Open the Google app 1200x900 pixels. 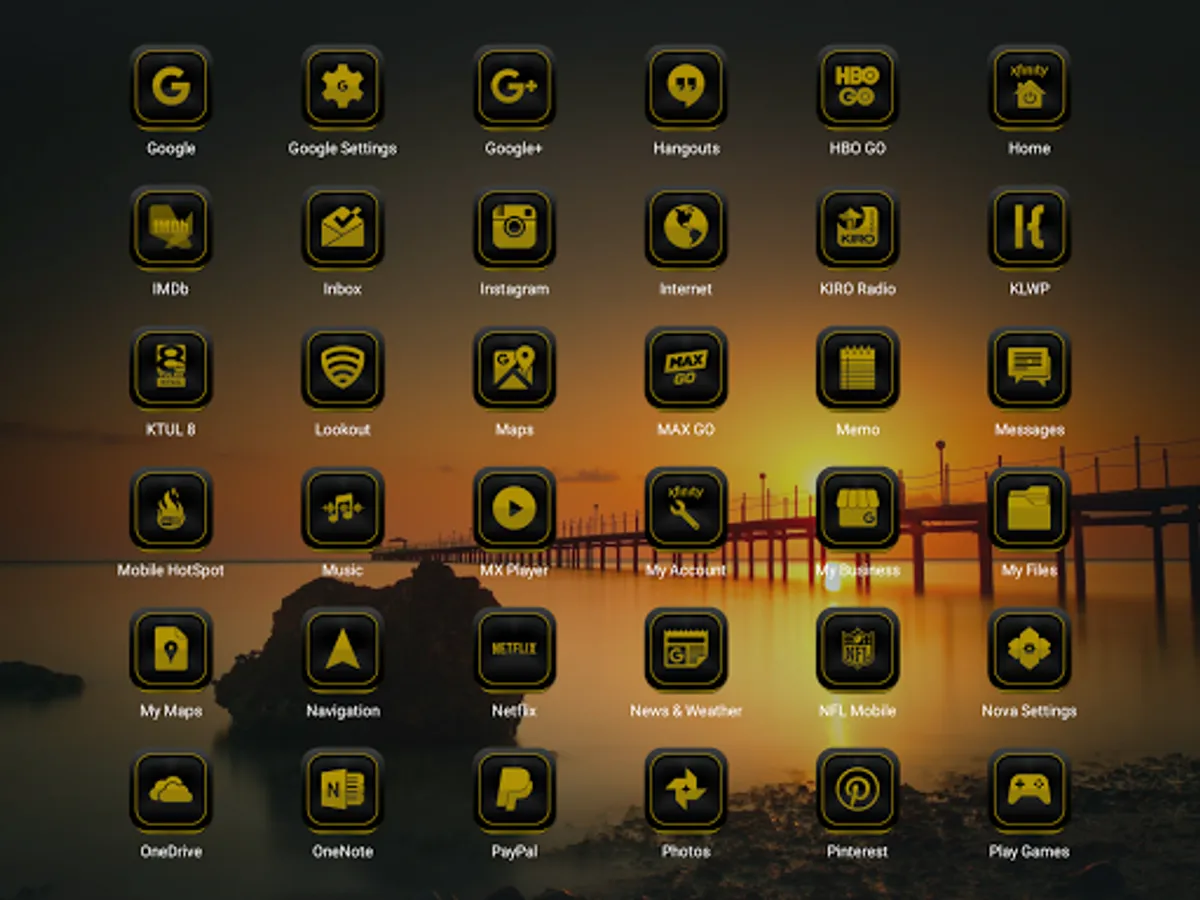pos(171,87)
